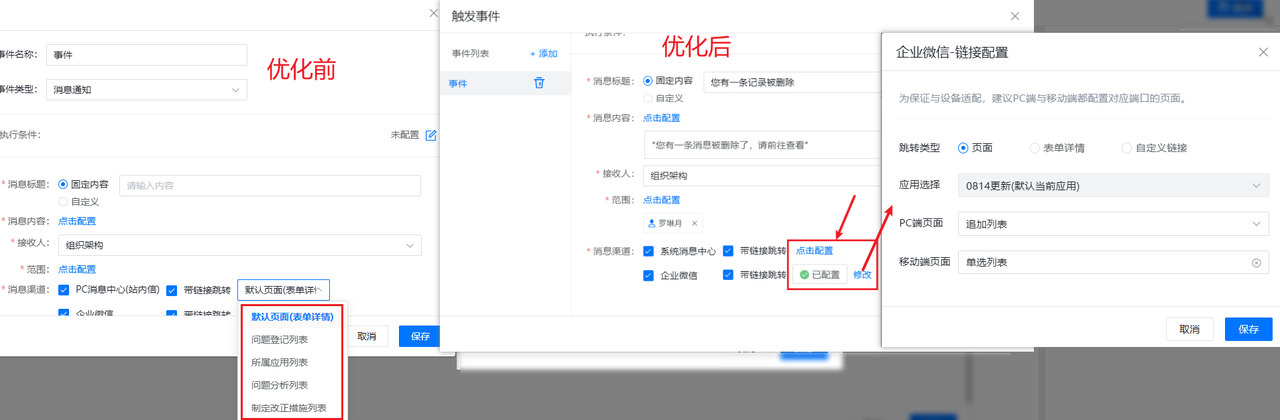Close the 企业微信-链接配置 dialog
The image size is (1280, 420).
1262,52
